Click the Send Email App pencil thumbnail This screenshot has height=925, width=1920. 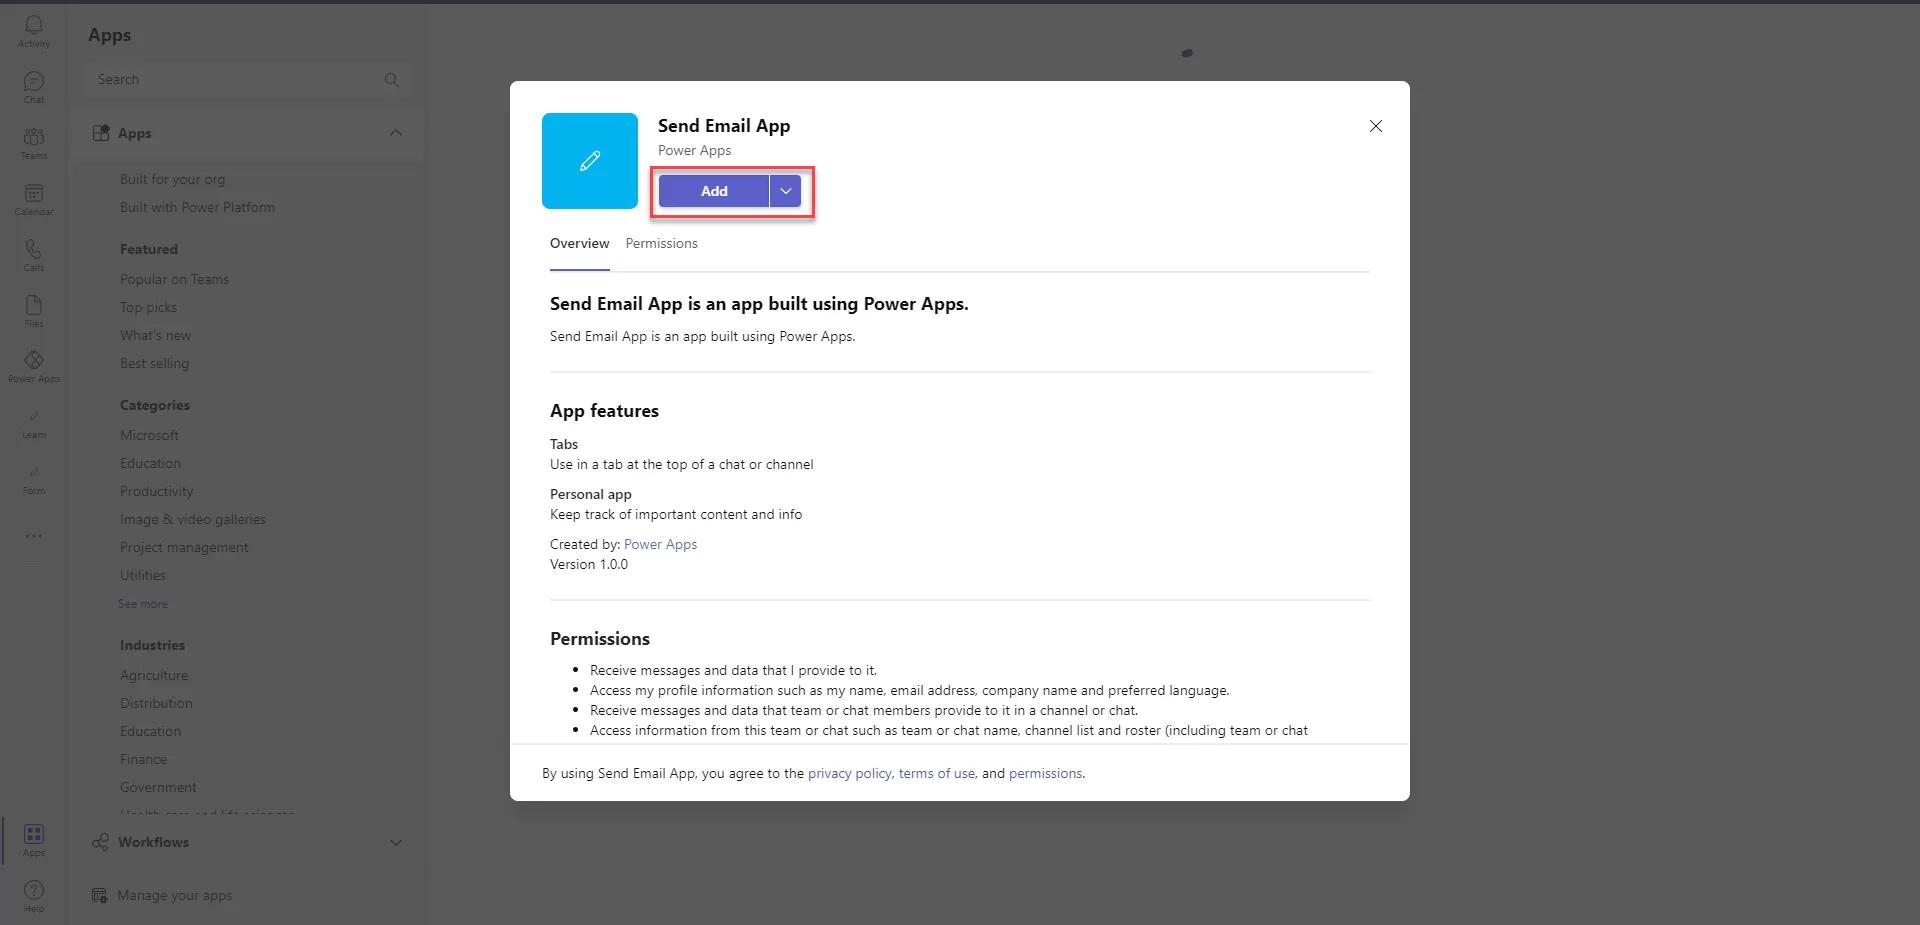coord(590,161)
